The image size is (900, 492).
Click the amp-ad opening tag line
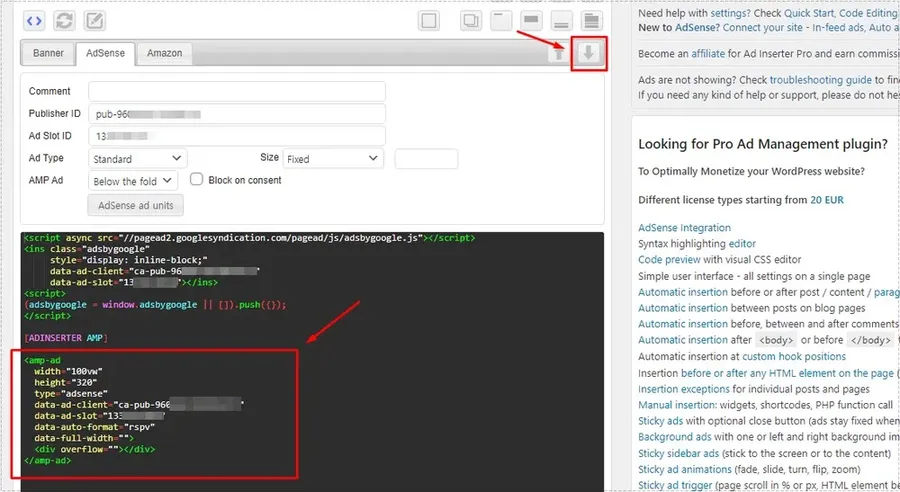42,361
